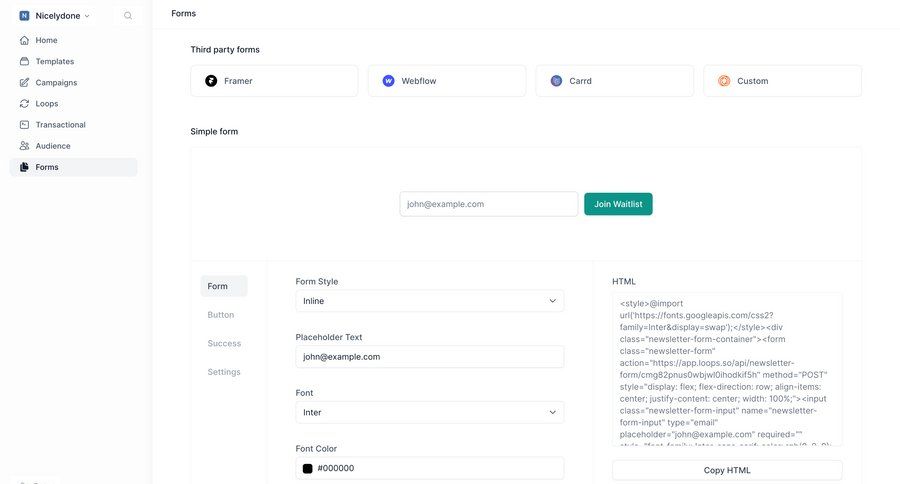Click the Copy HTML button
The width and height of the screenshot is (900, 484).
tap(727, 470)
